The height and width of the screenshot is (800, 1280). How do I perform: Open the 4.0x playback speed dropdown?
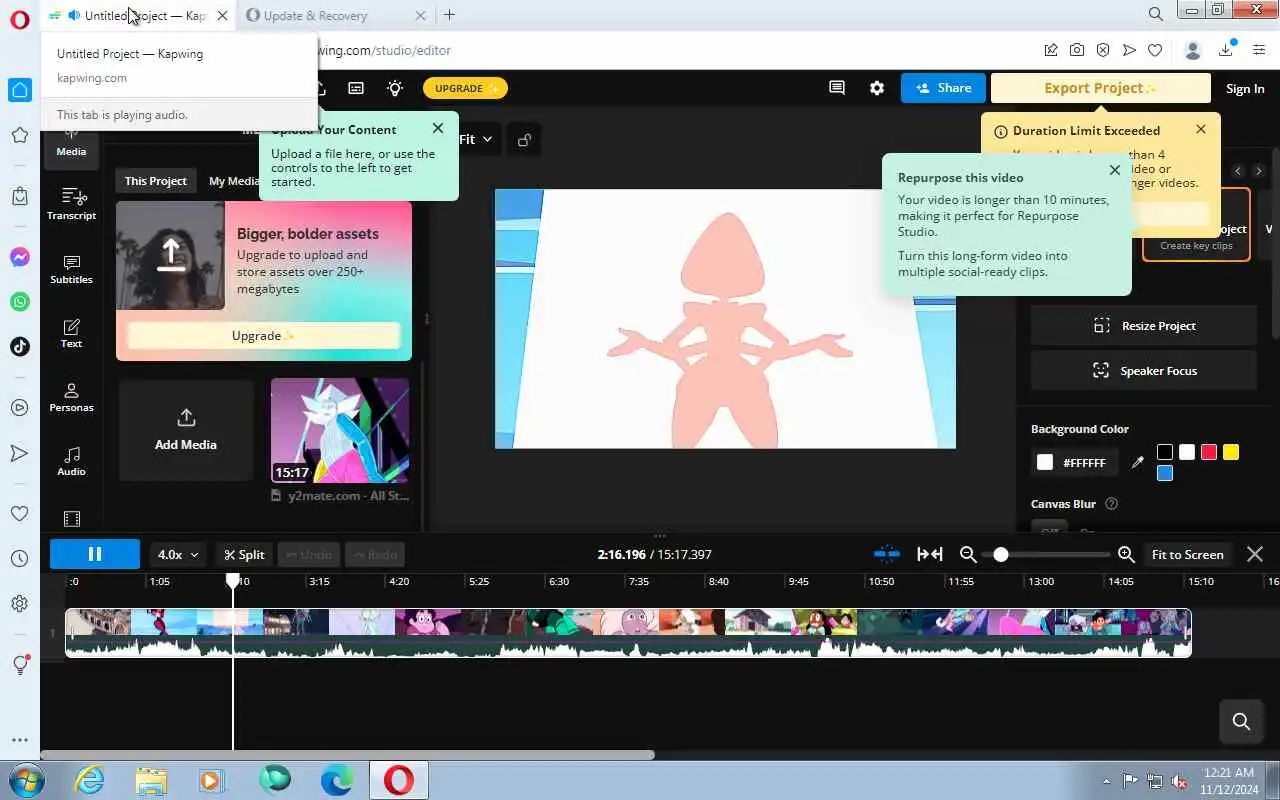pyautogui.click(x=178, y=554)
